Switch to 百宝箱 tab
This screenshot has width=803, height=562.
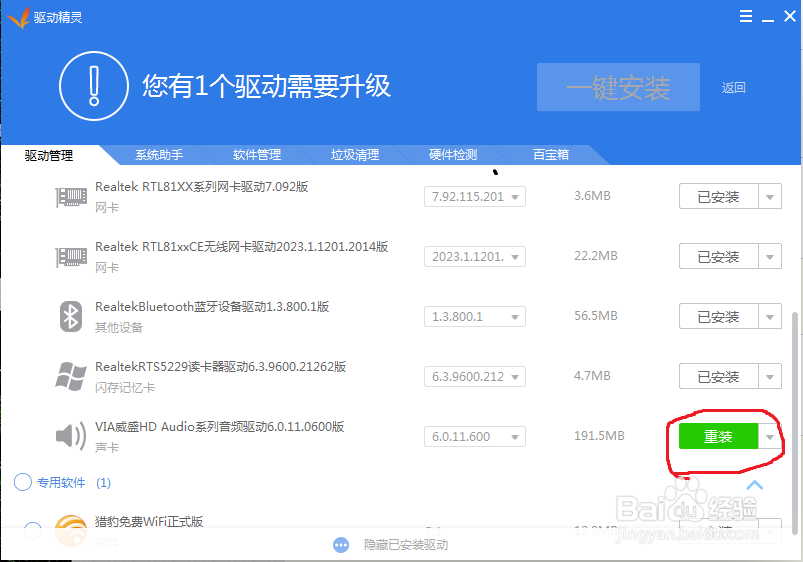[x=551, y=155]
